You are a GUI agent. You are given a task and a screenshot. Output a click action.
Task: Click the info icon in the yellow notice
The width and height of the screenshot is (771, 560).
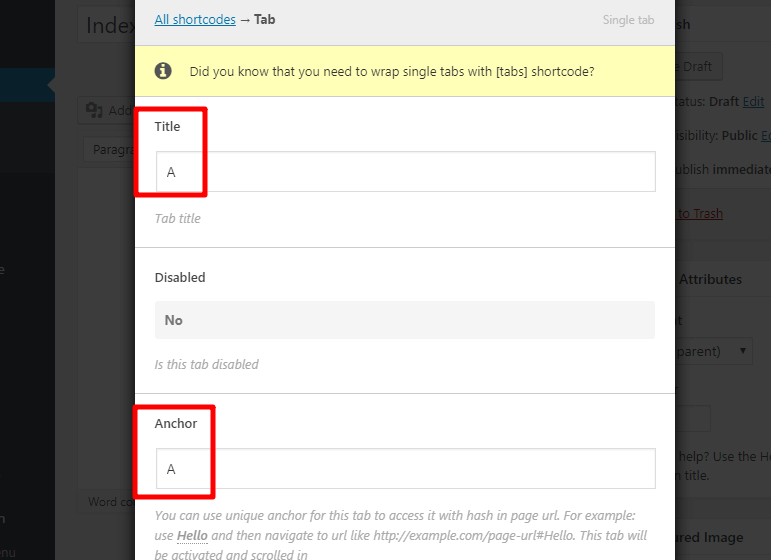coord(163,71)
